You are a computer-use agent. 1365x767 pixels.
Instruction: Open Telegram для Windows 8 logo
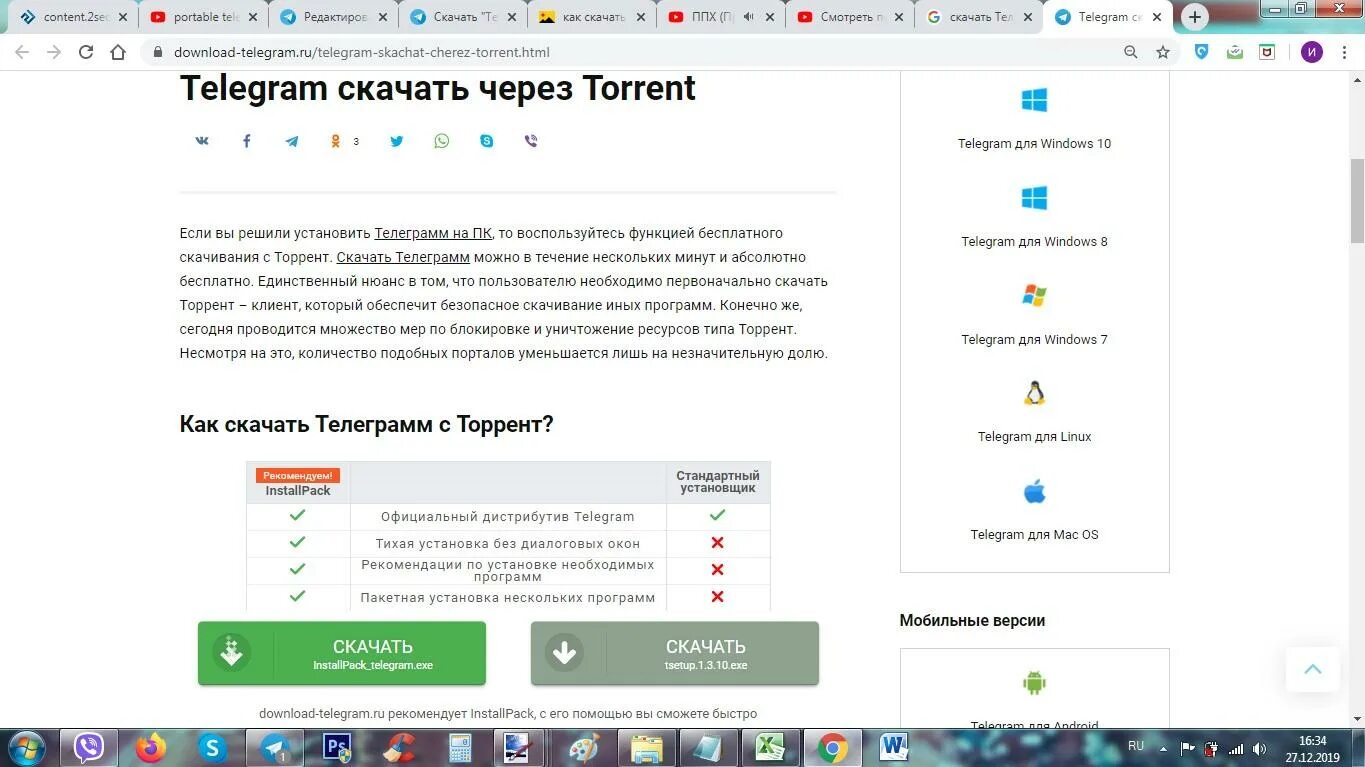pos(1034,198)
